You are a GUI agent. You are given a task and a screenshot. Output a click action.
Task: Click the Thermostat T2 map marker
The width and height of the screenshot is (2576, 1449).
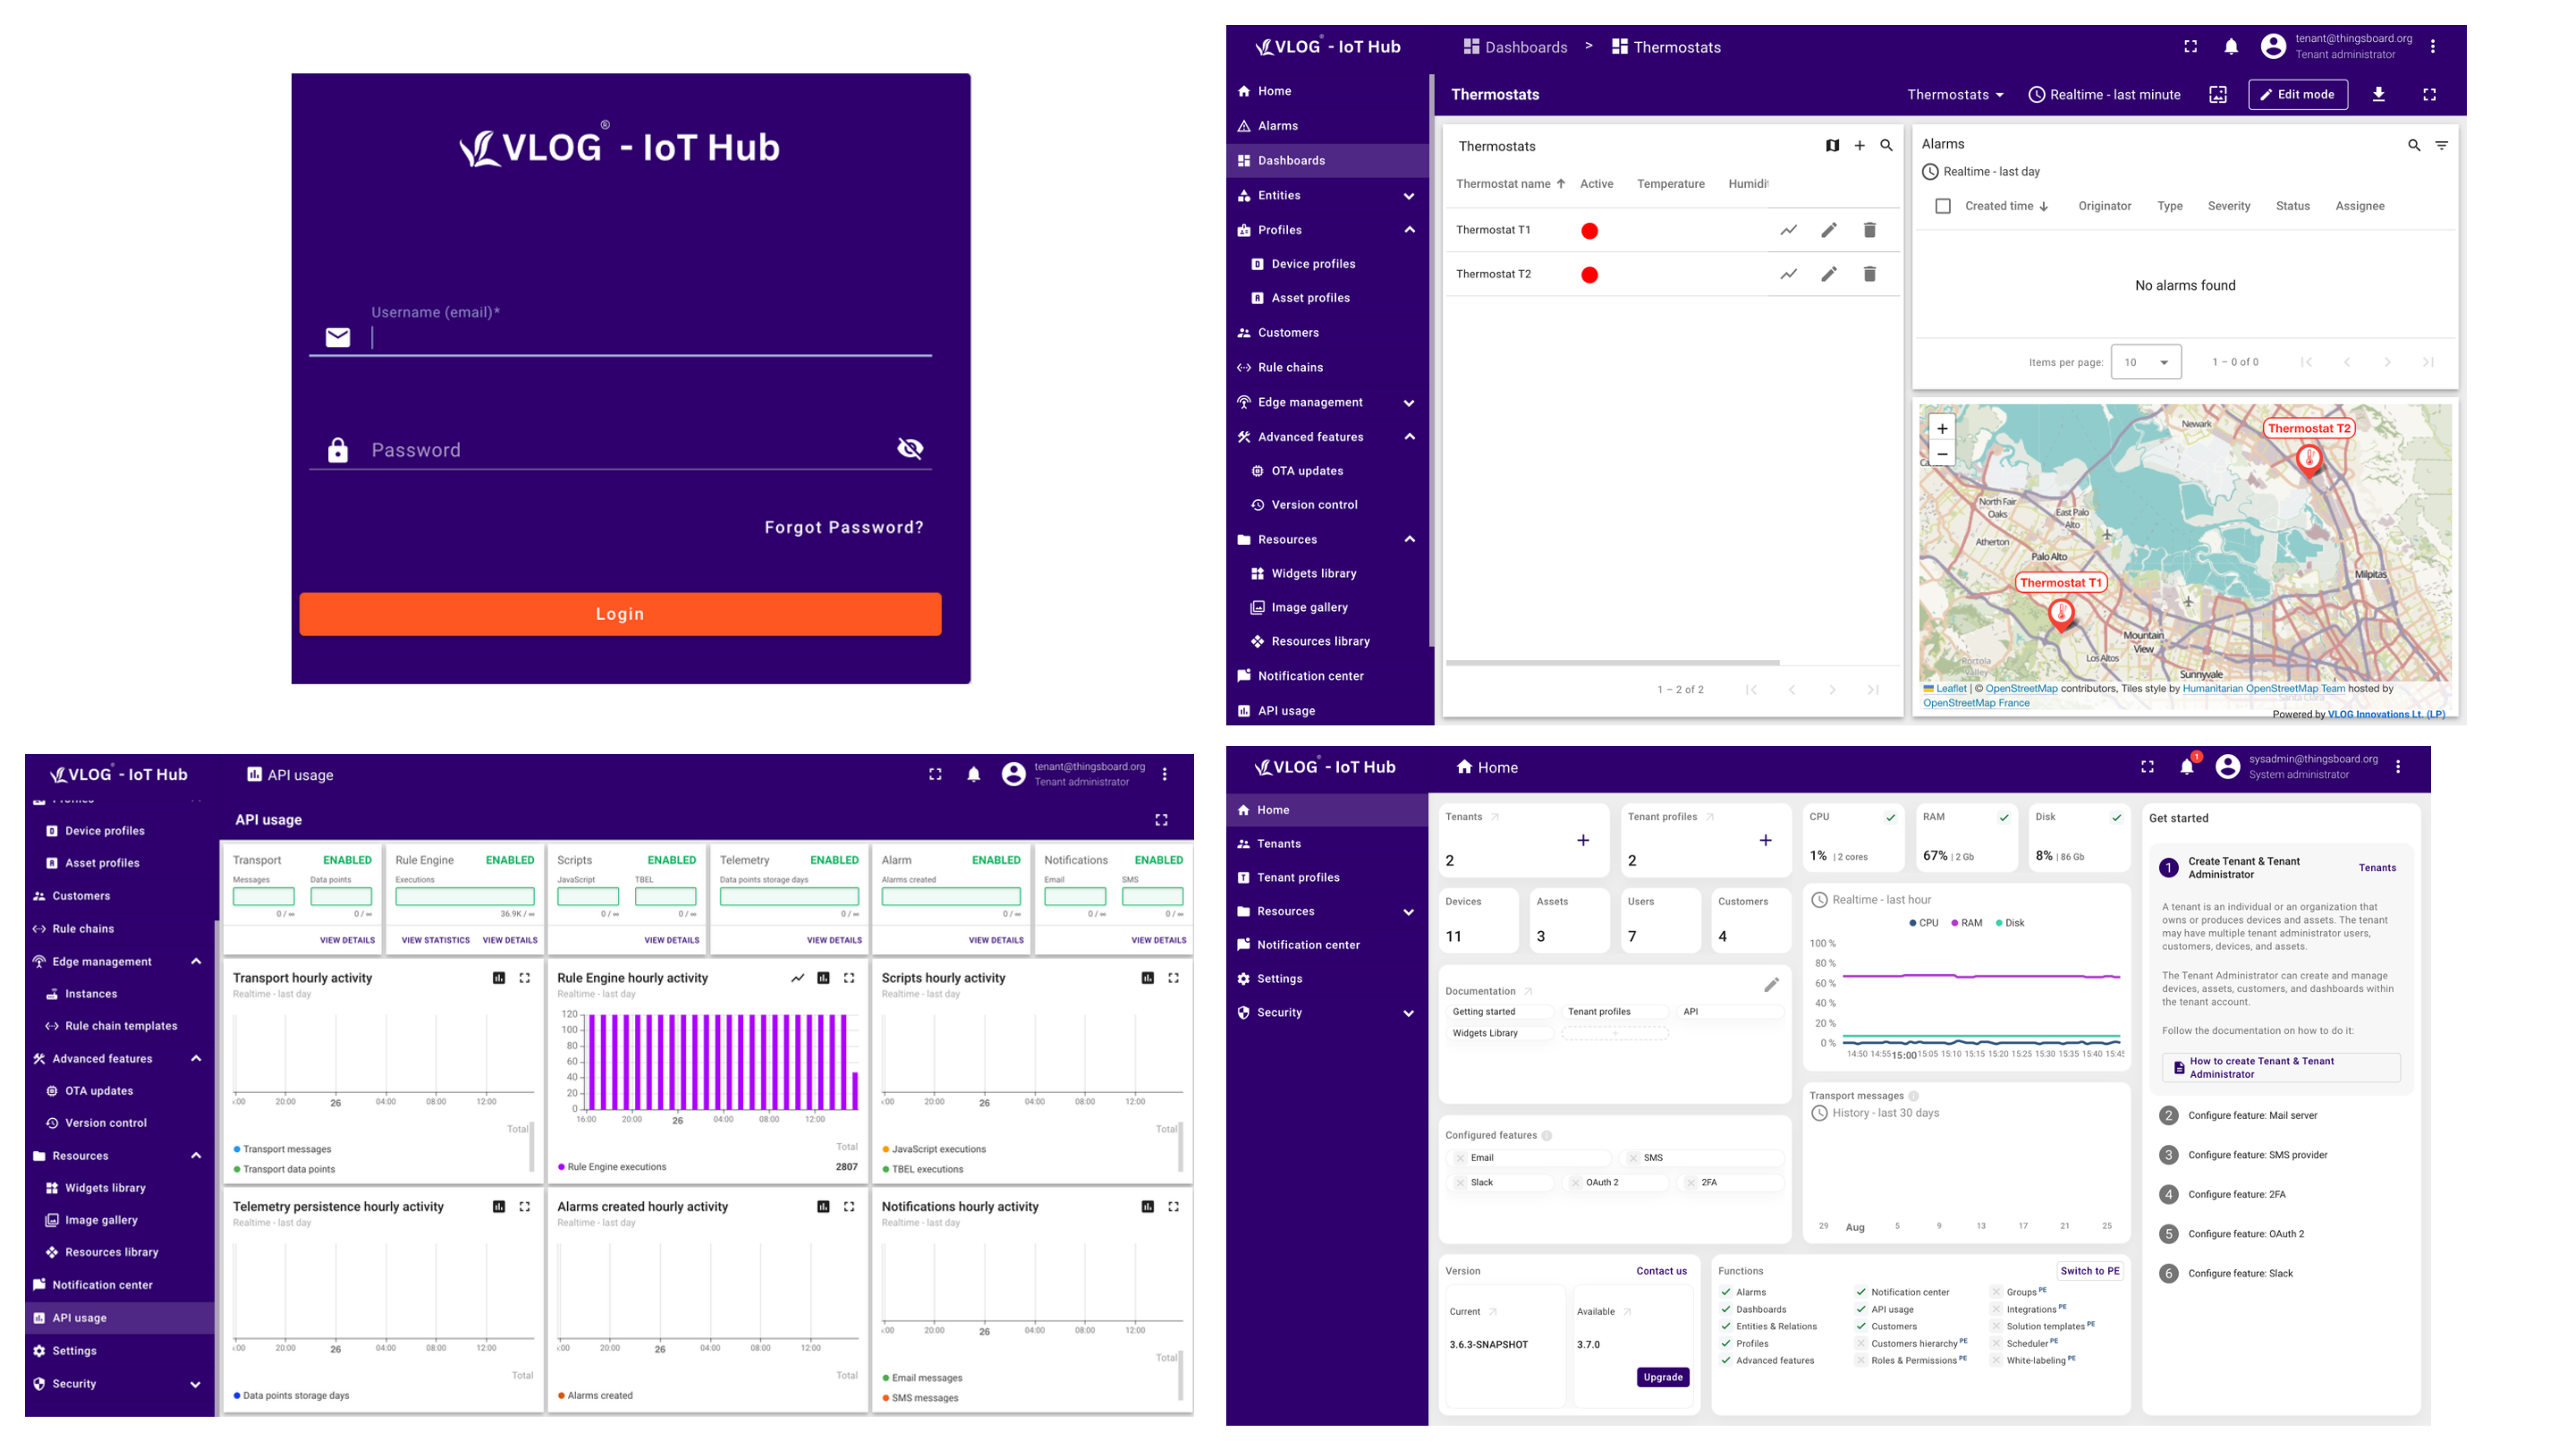click(2308, 459)
